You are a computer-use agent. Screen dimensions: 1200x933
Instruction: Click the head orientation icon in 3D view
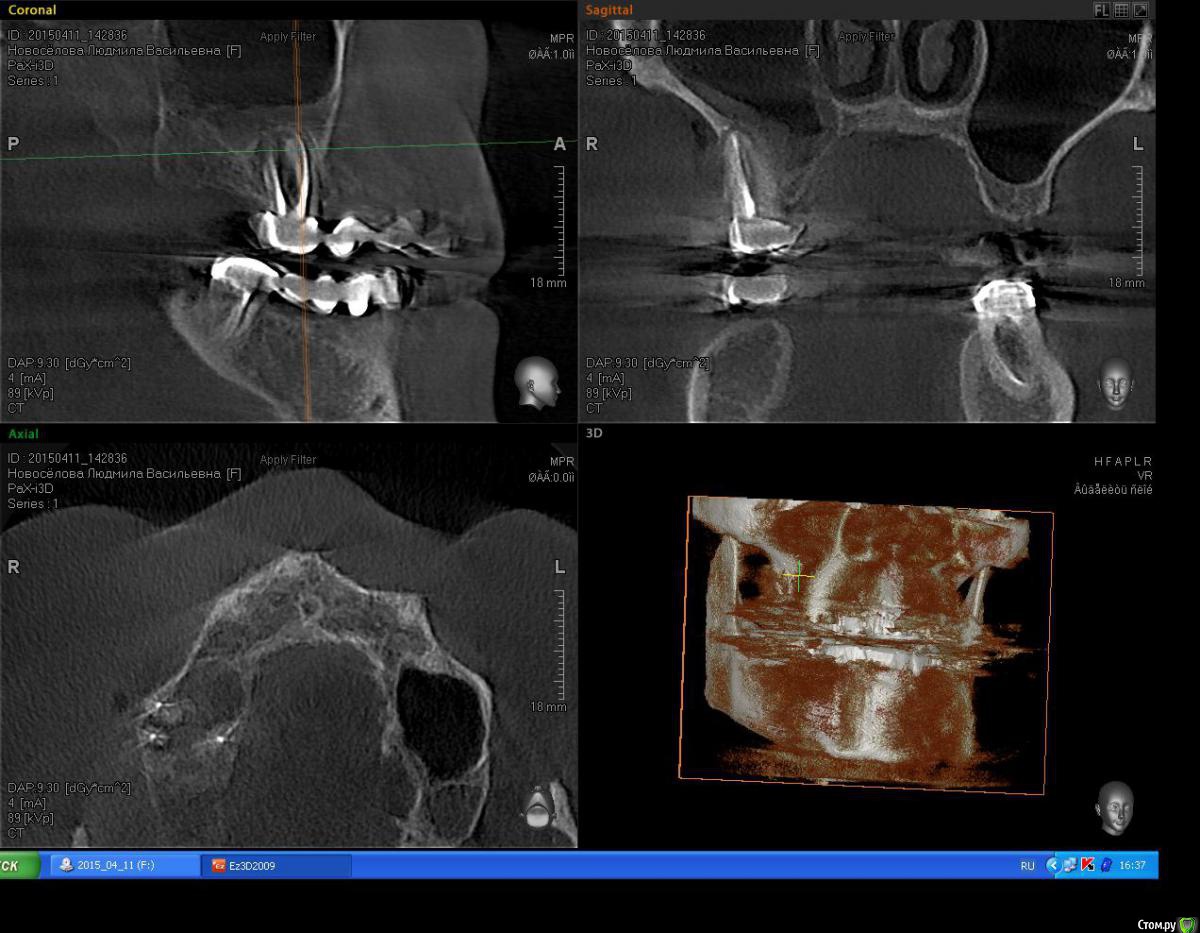(x=1114, y=806)
